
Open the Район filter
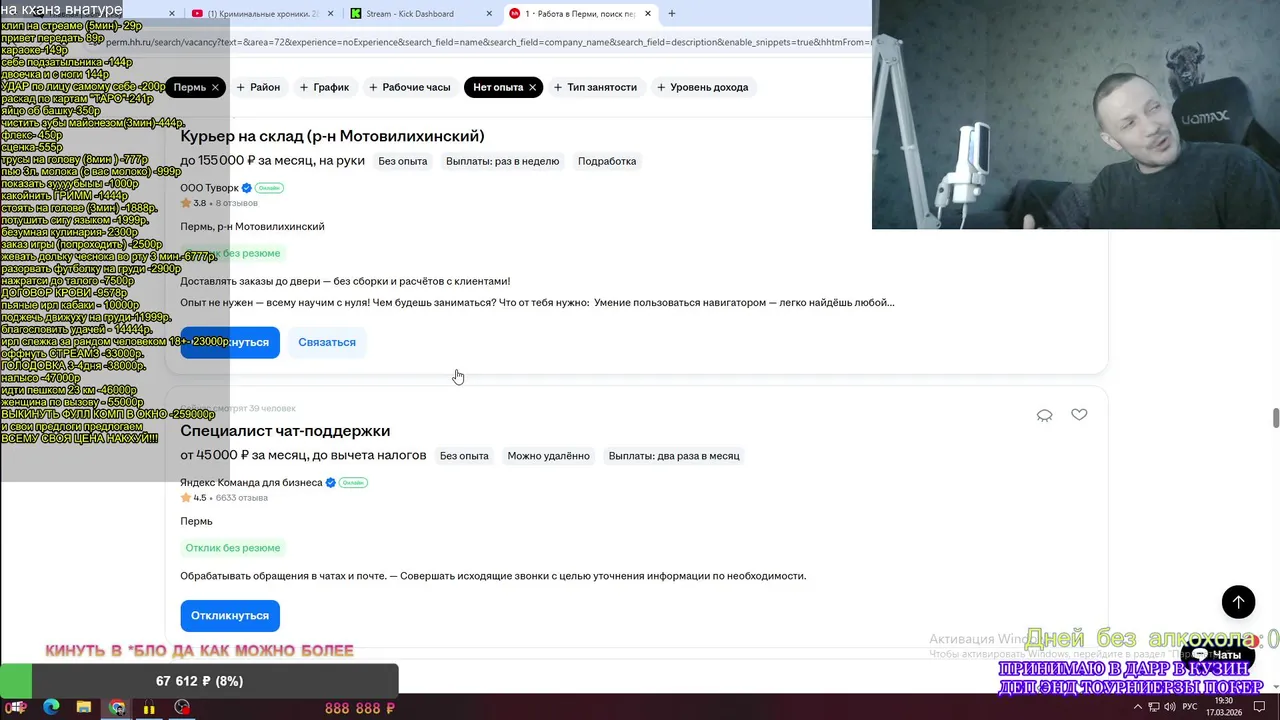(258, 87)
